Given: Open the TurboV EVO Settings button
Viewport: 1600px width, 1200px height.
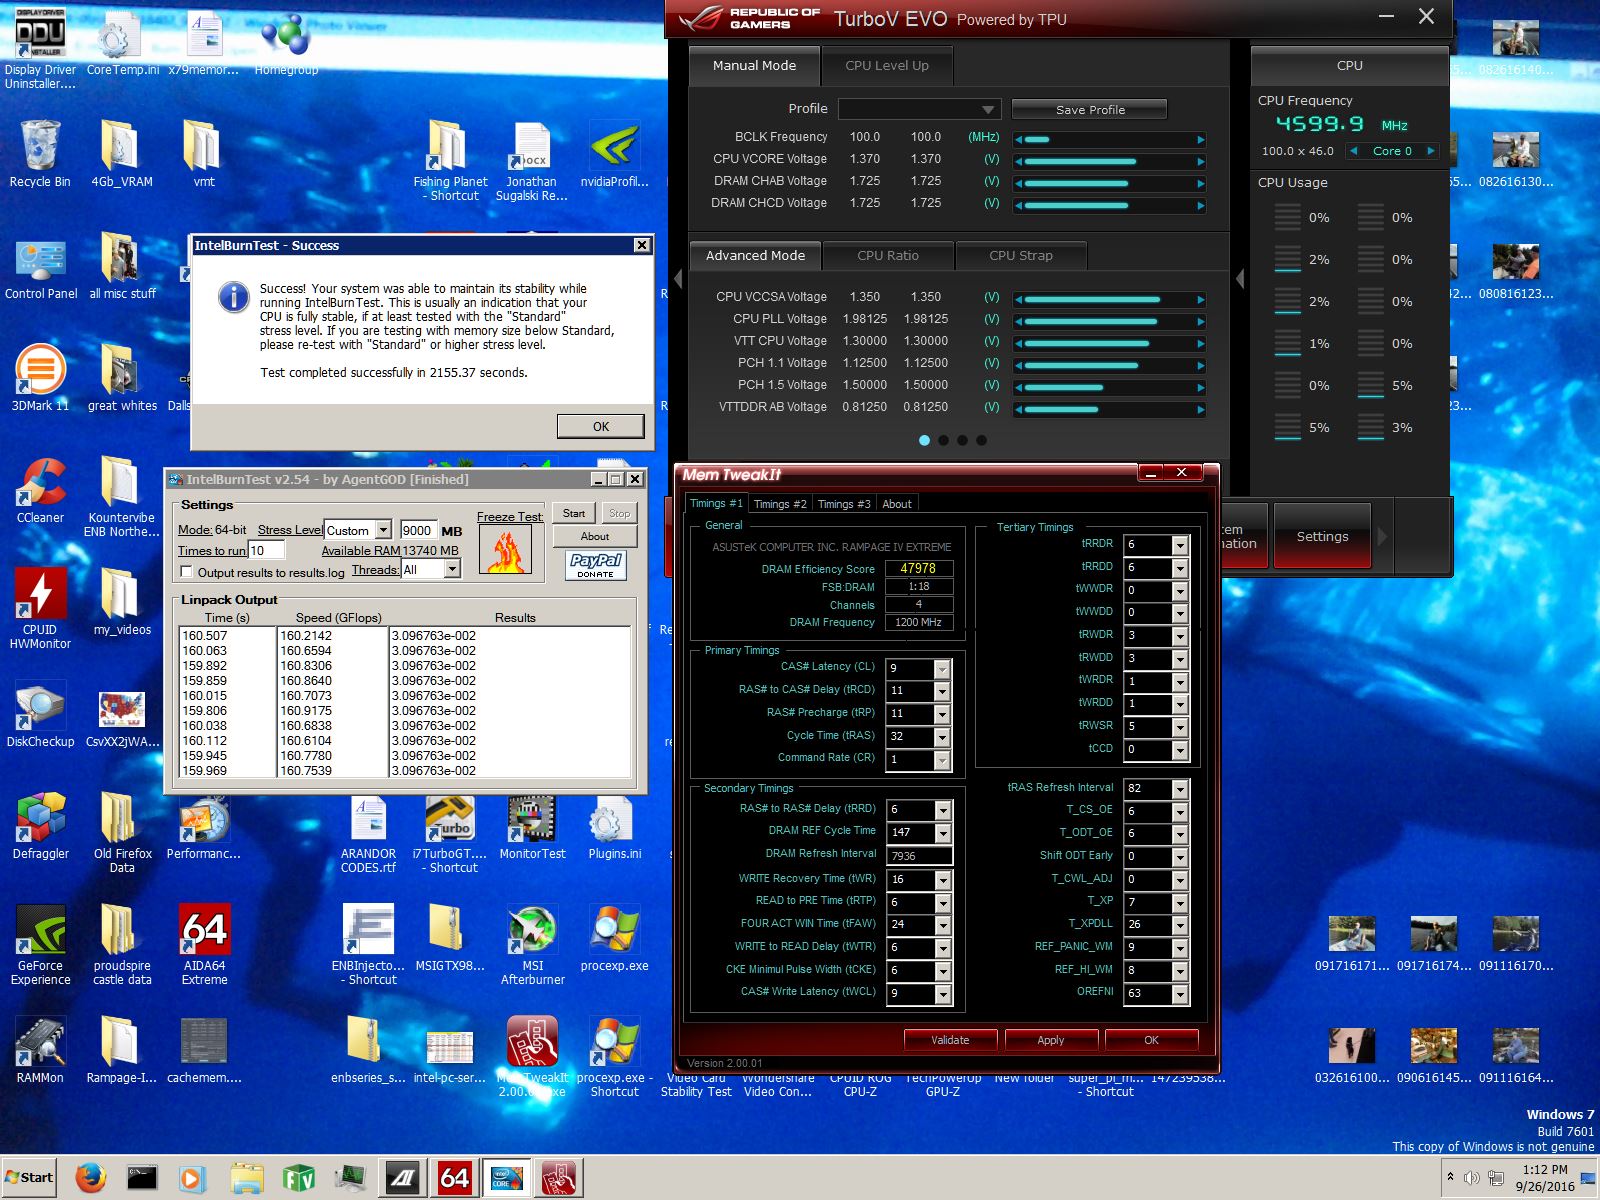Looking at the screenshot, I should [1322, 537].
